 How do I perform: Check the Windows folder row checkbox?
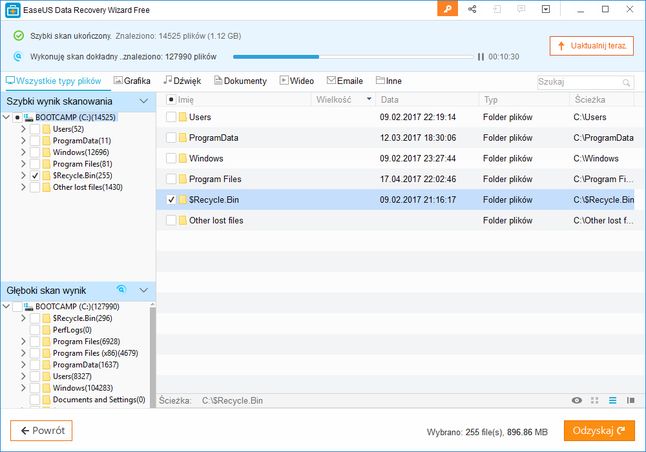point(171,158)
